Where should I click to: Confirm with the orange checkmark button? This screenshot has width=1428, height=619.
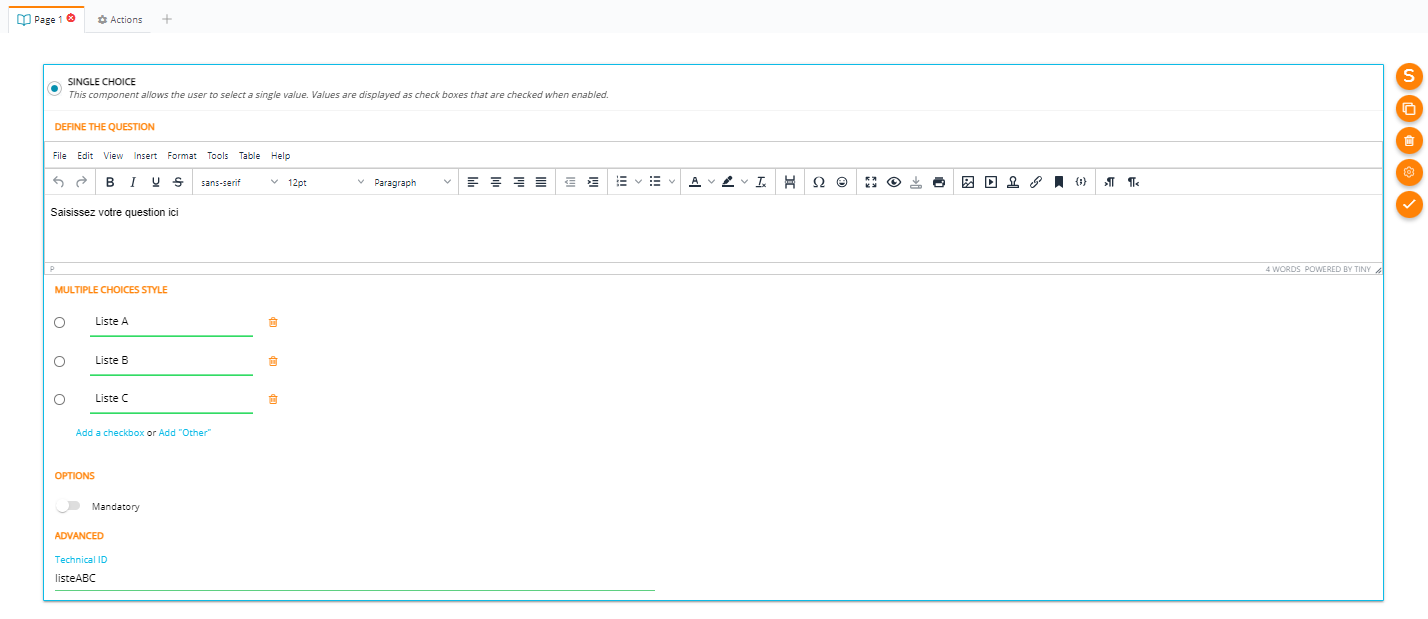(x=1408, y=204)
